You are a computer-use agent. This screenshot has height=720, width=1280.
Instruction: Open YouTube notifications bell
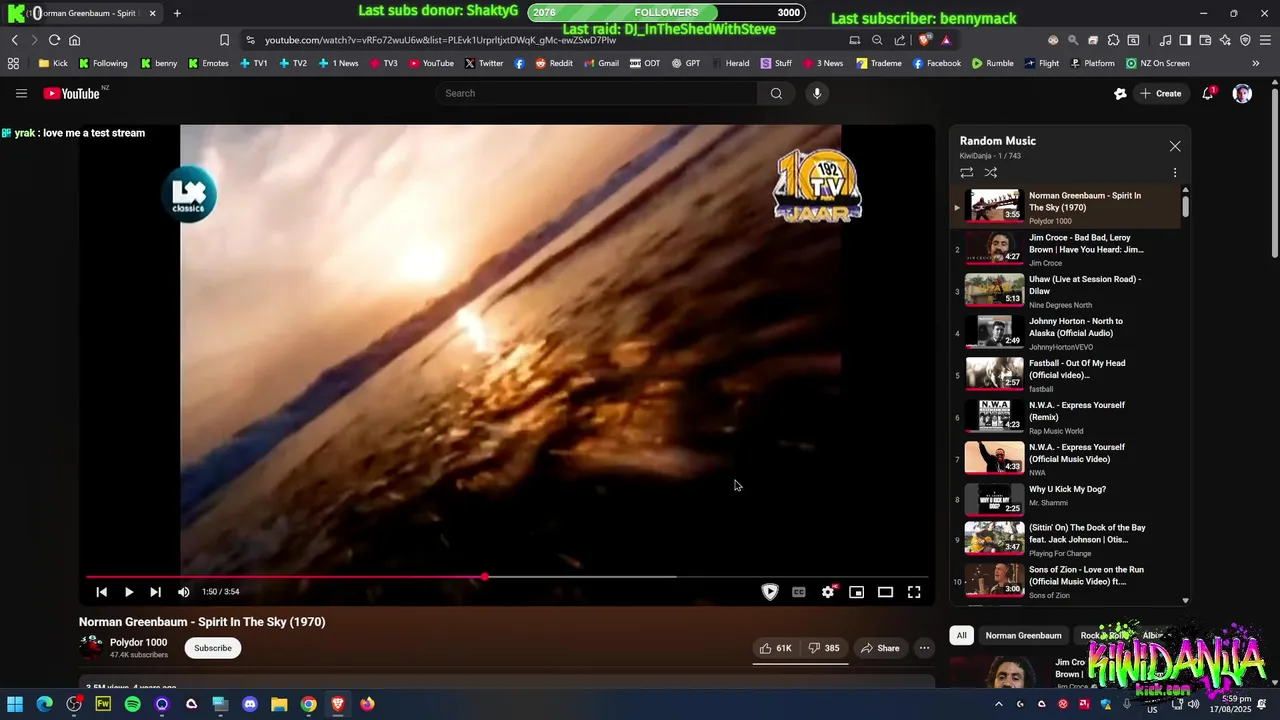(1209, 93)
